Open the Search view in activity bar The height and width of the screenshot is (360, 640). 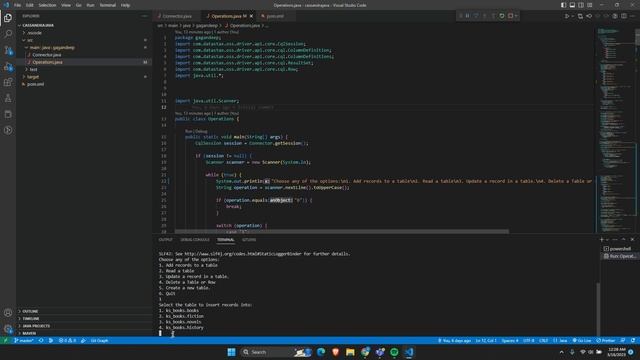pyautogui.click(x=8, y=34)
